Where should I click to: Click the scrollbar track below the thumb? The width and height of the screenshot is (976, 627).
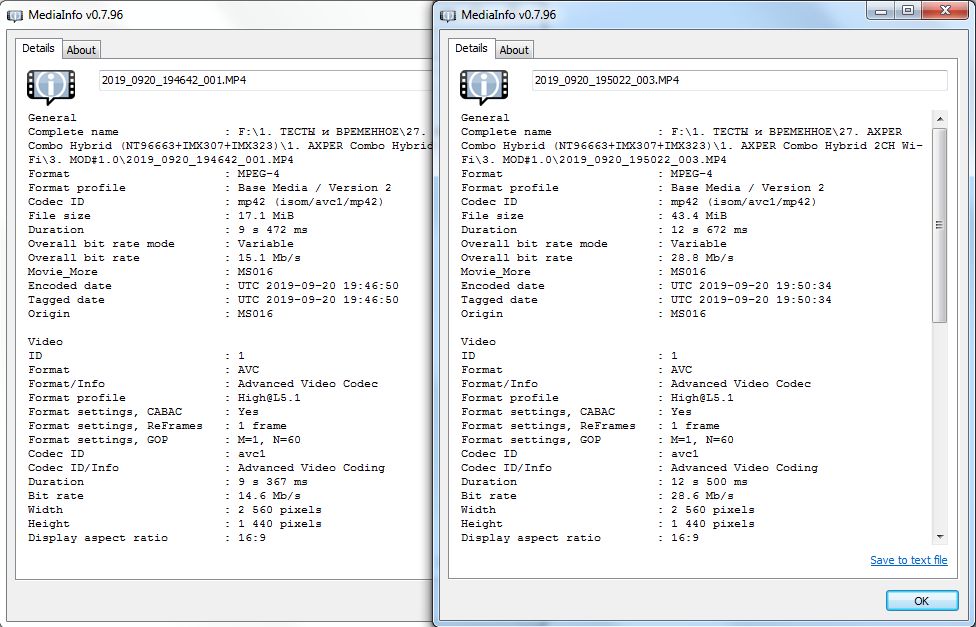pyautogui.click(x=939, y=430)
